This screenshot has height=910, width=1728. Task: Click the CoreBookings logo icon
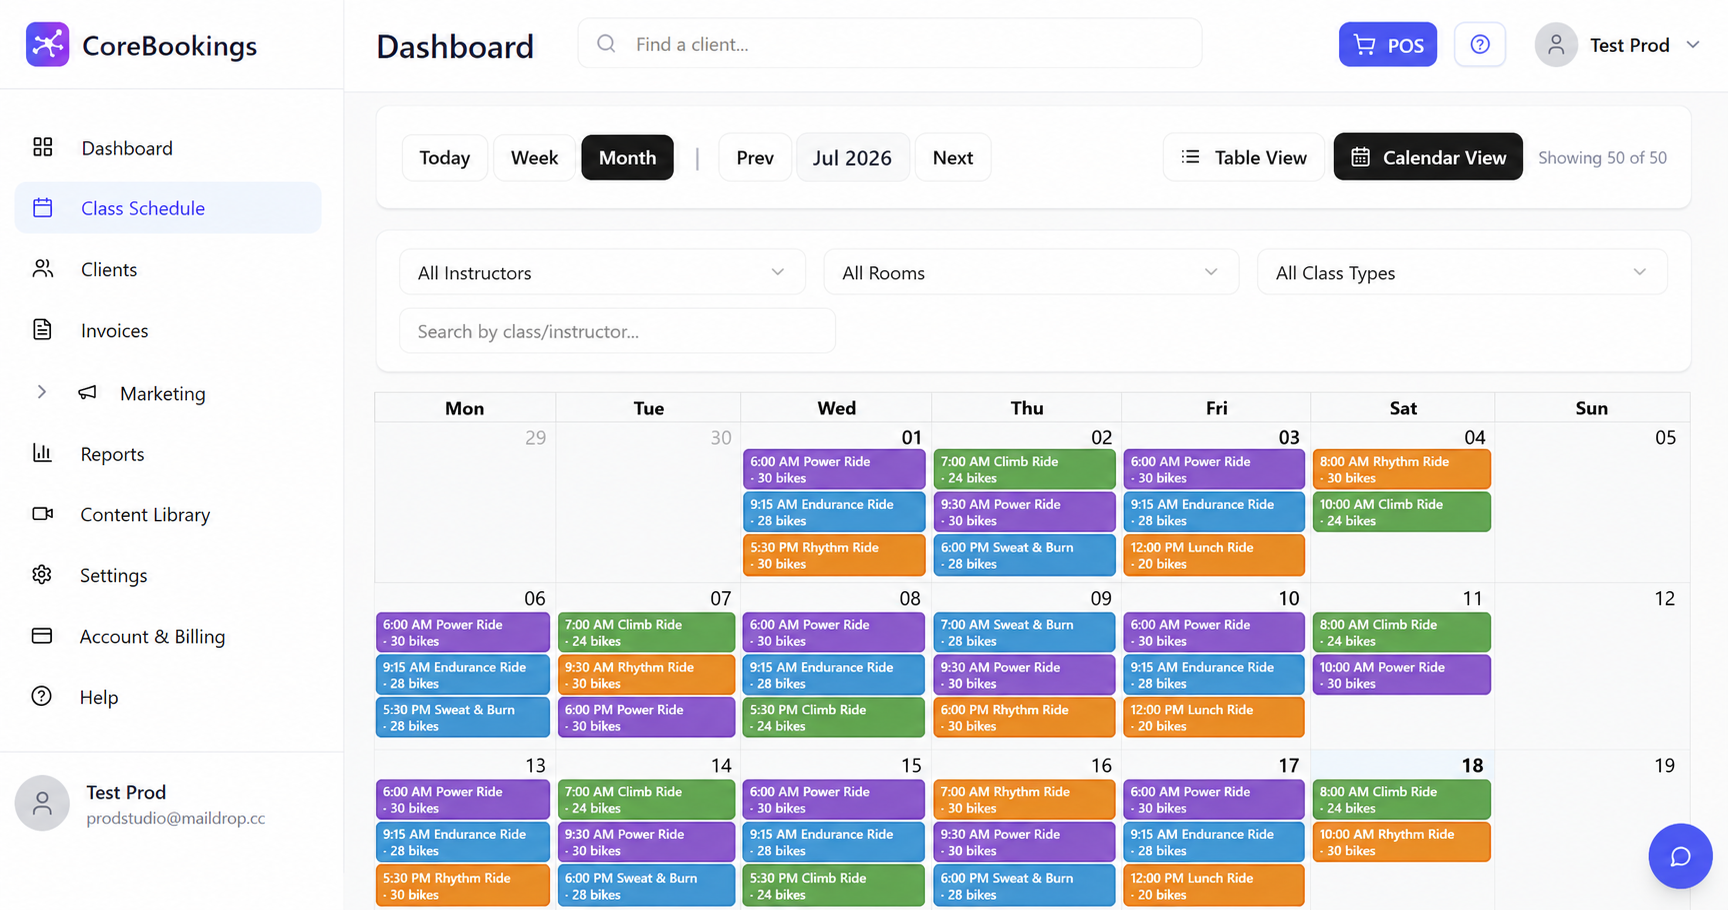[x=47, y=45]
